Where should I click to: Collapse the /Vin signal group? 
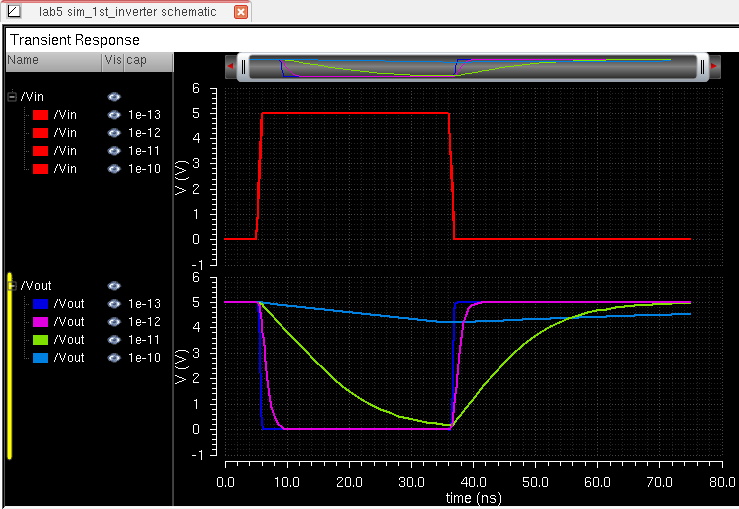[12, 97]
